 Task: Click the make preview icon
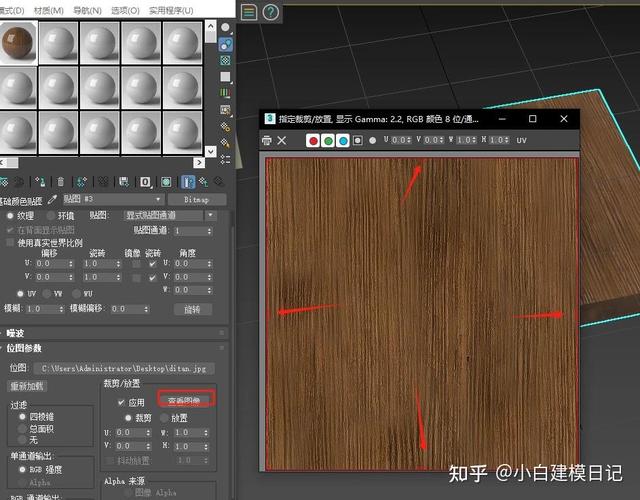(x=225, y=110)
